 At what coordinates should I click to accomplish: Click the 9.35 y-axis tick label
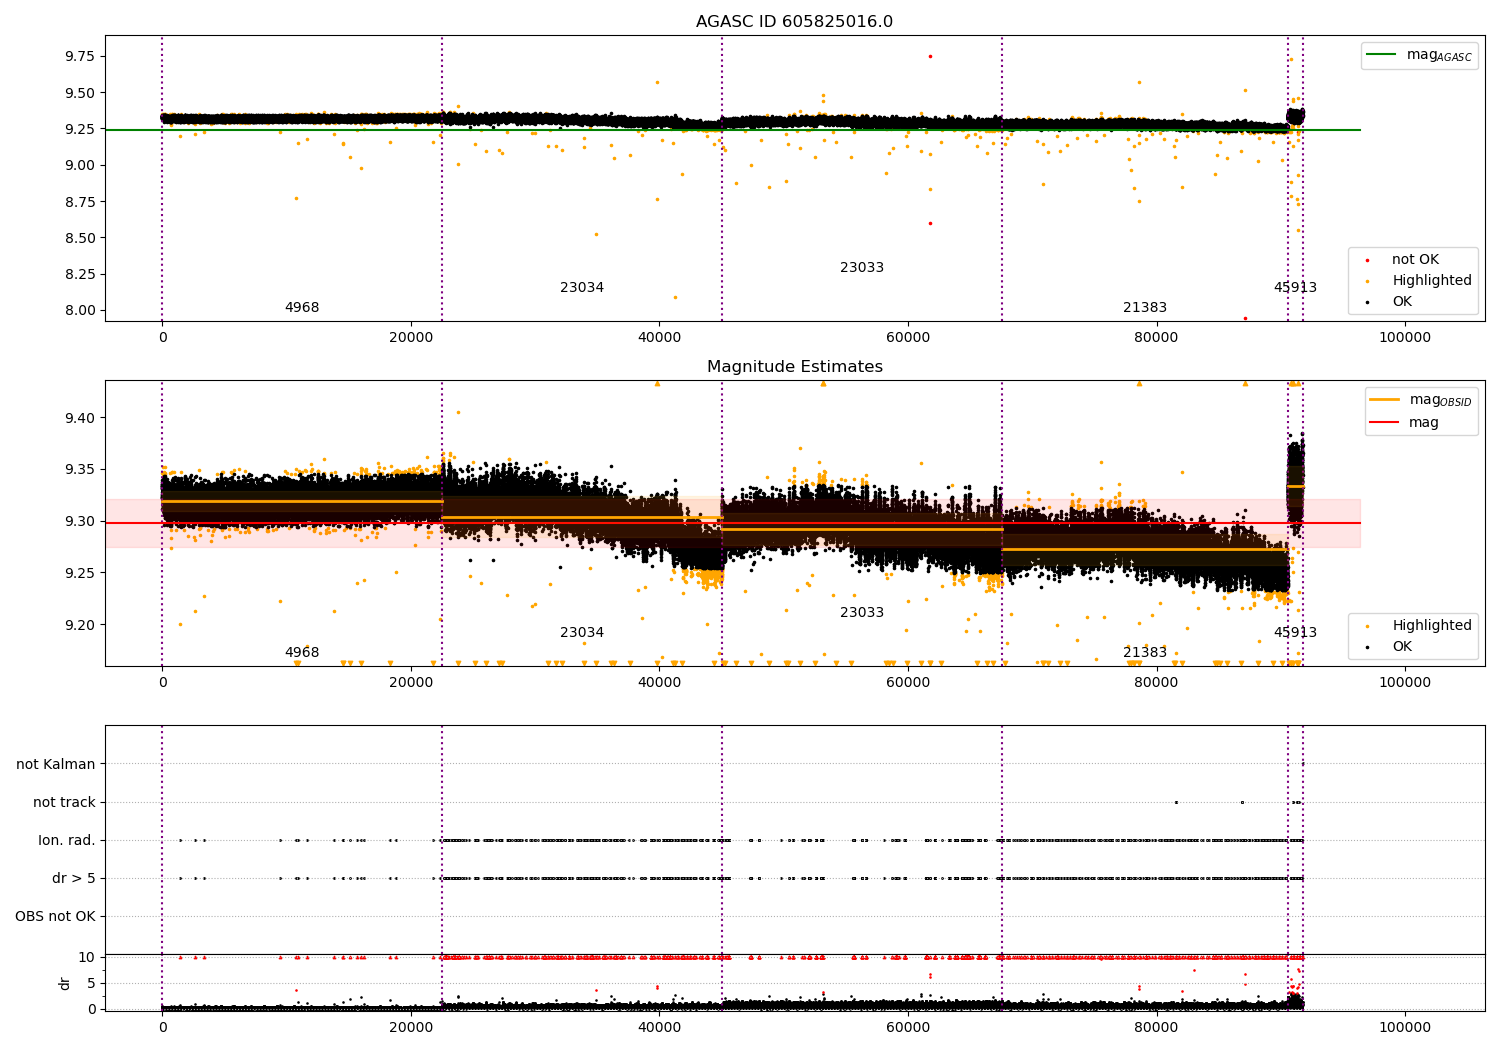(x=80, y=470)
